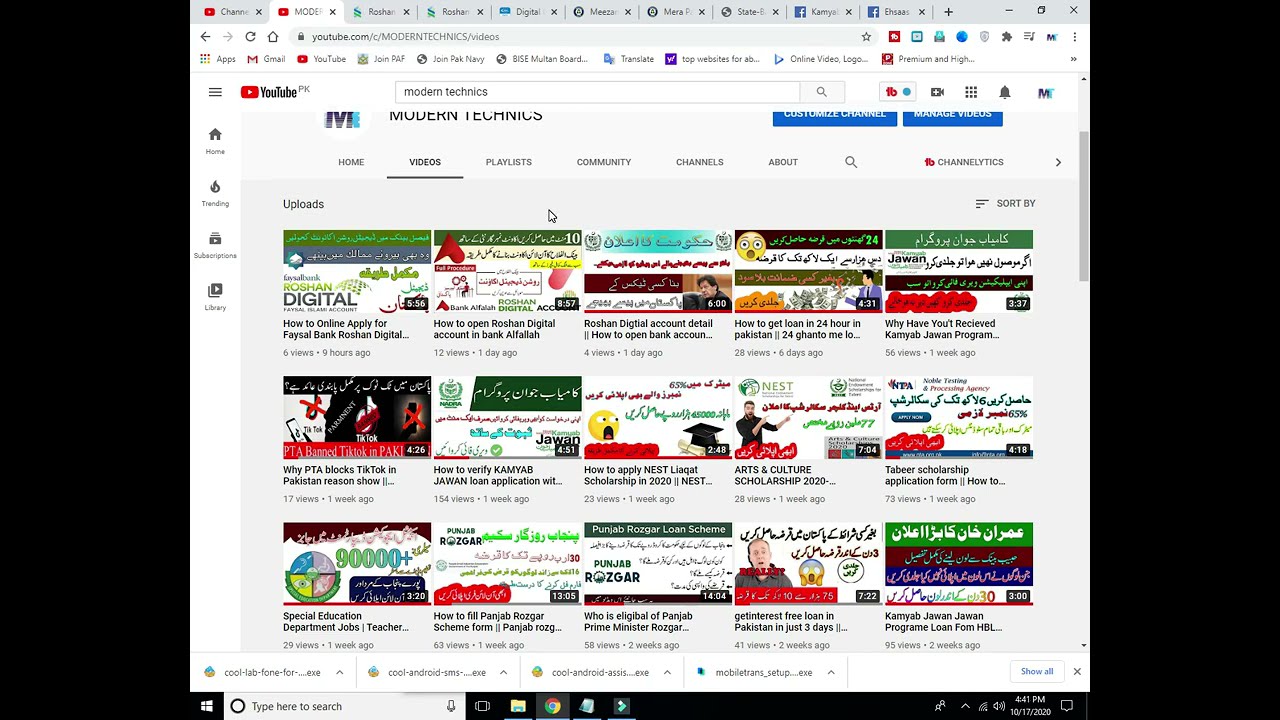Screen dimensions: 1280x720
Task: Open the YouTube apps grid icon
Action: coord(971,92)
